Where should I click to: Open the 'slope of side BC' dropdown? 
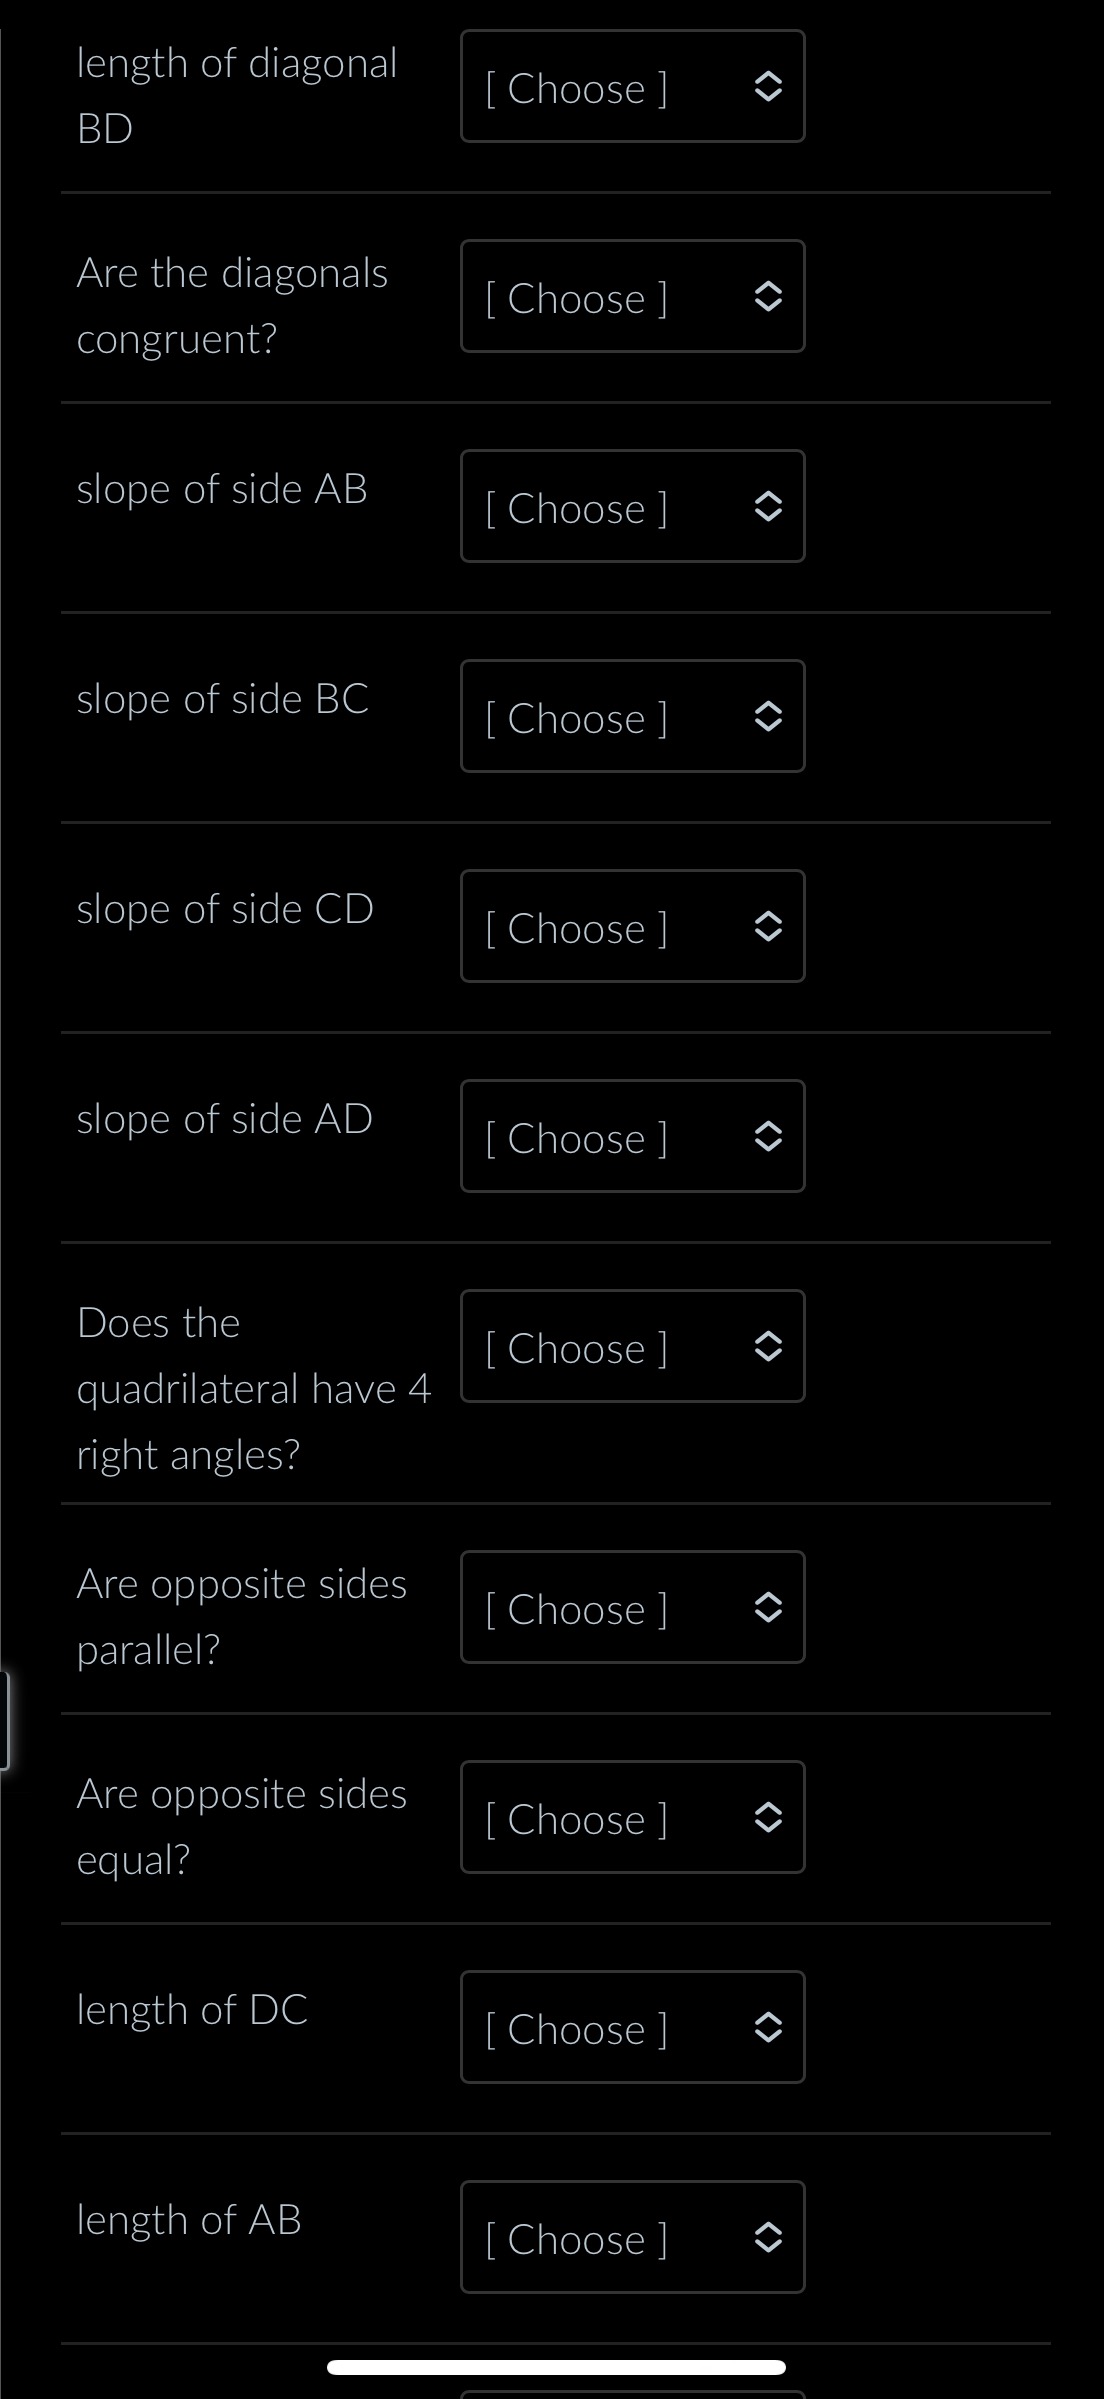point(632,716)
